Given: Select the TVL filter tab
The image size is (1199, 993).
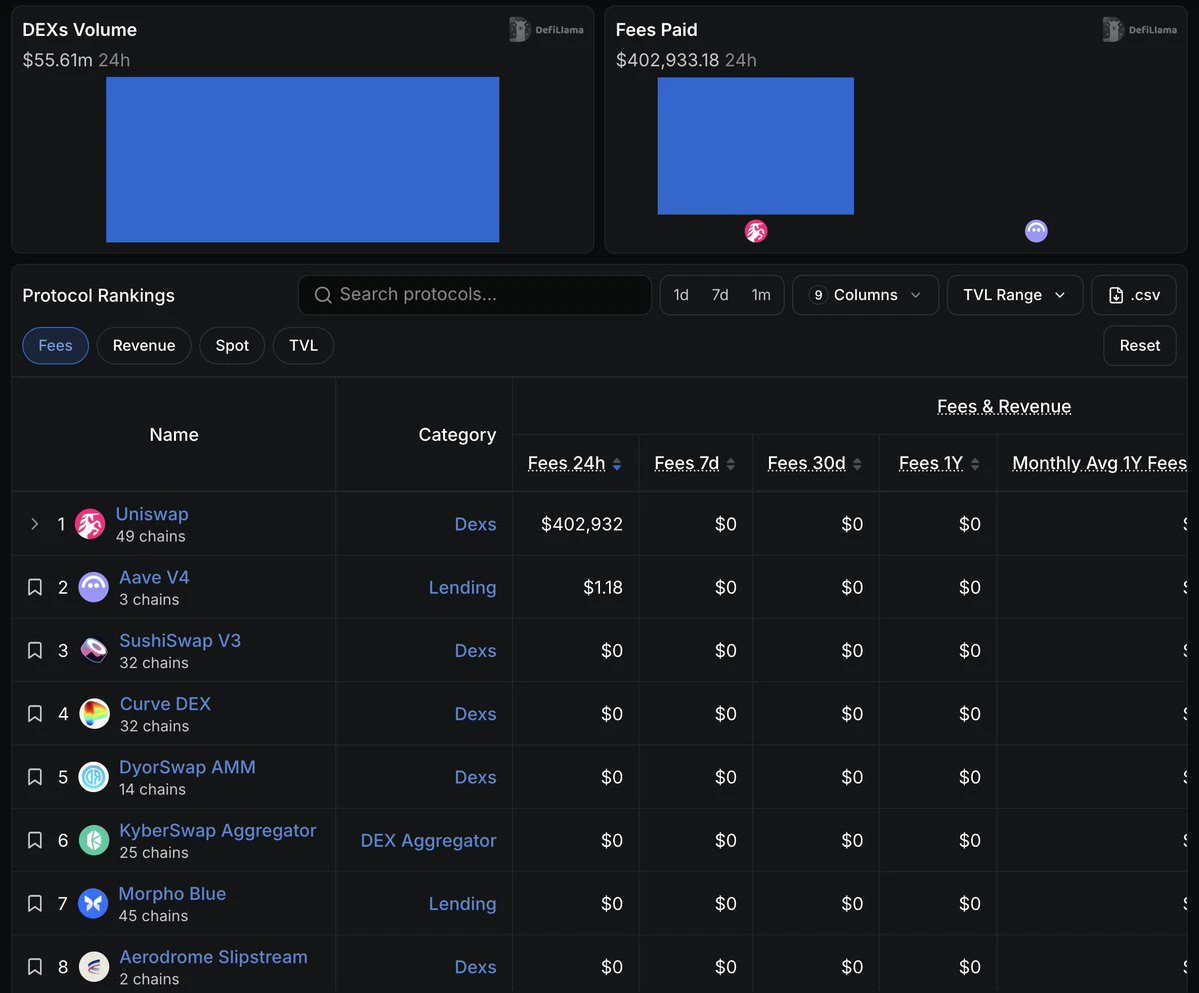Looking at the screenshot, I should [303, 346].
